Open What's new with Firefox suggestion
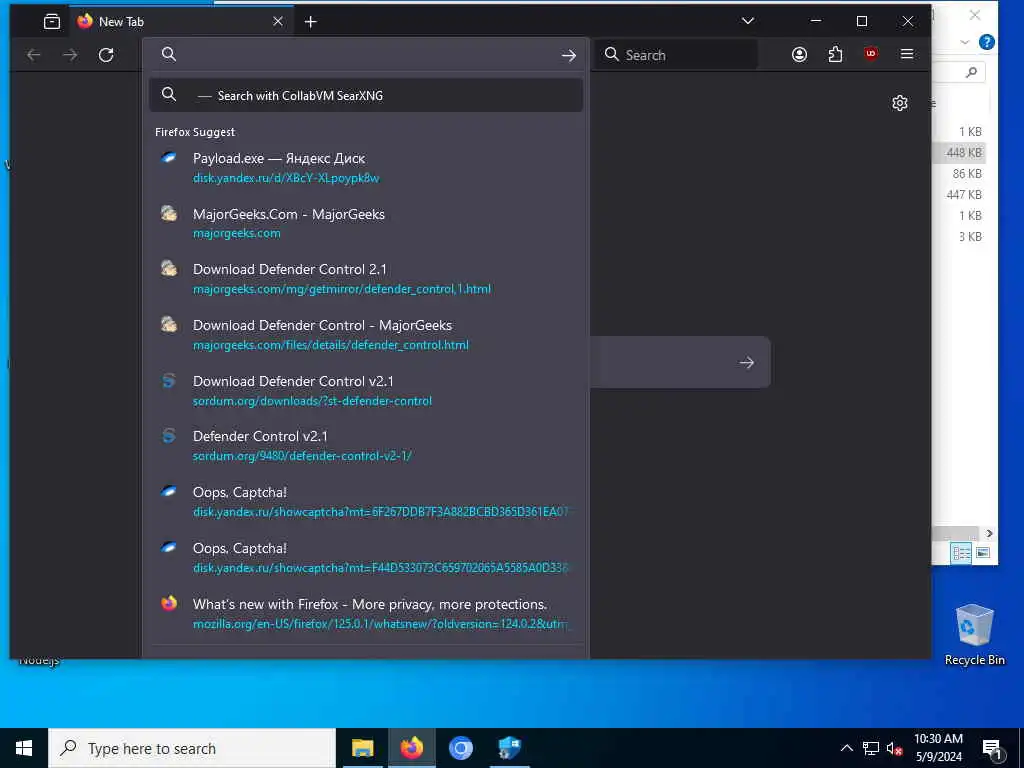The image size is (1024, 768). coord(366,613)
